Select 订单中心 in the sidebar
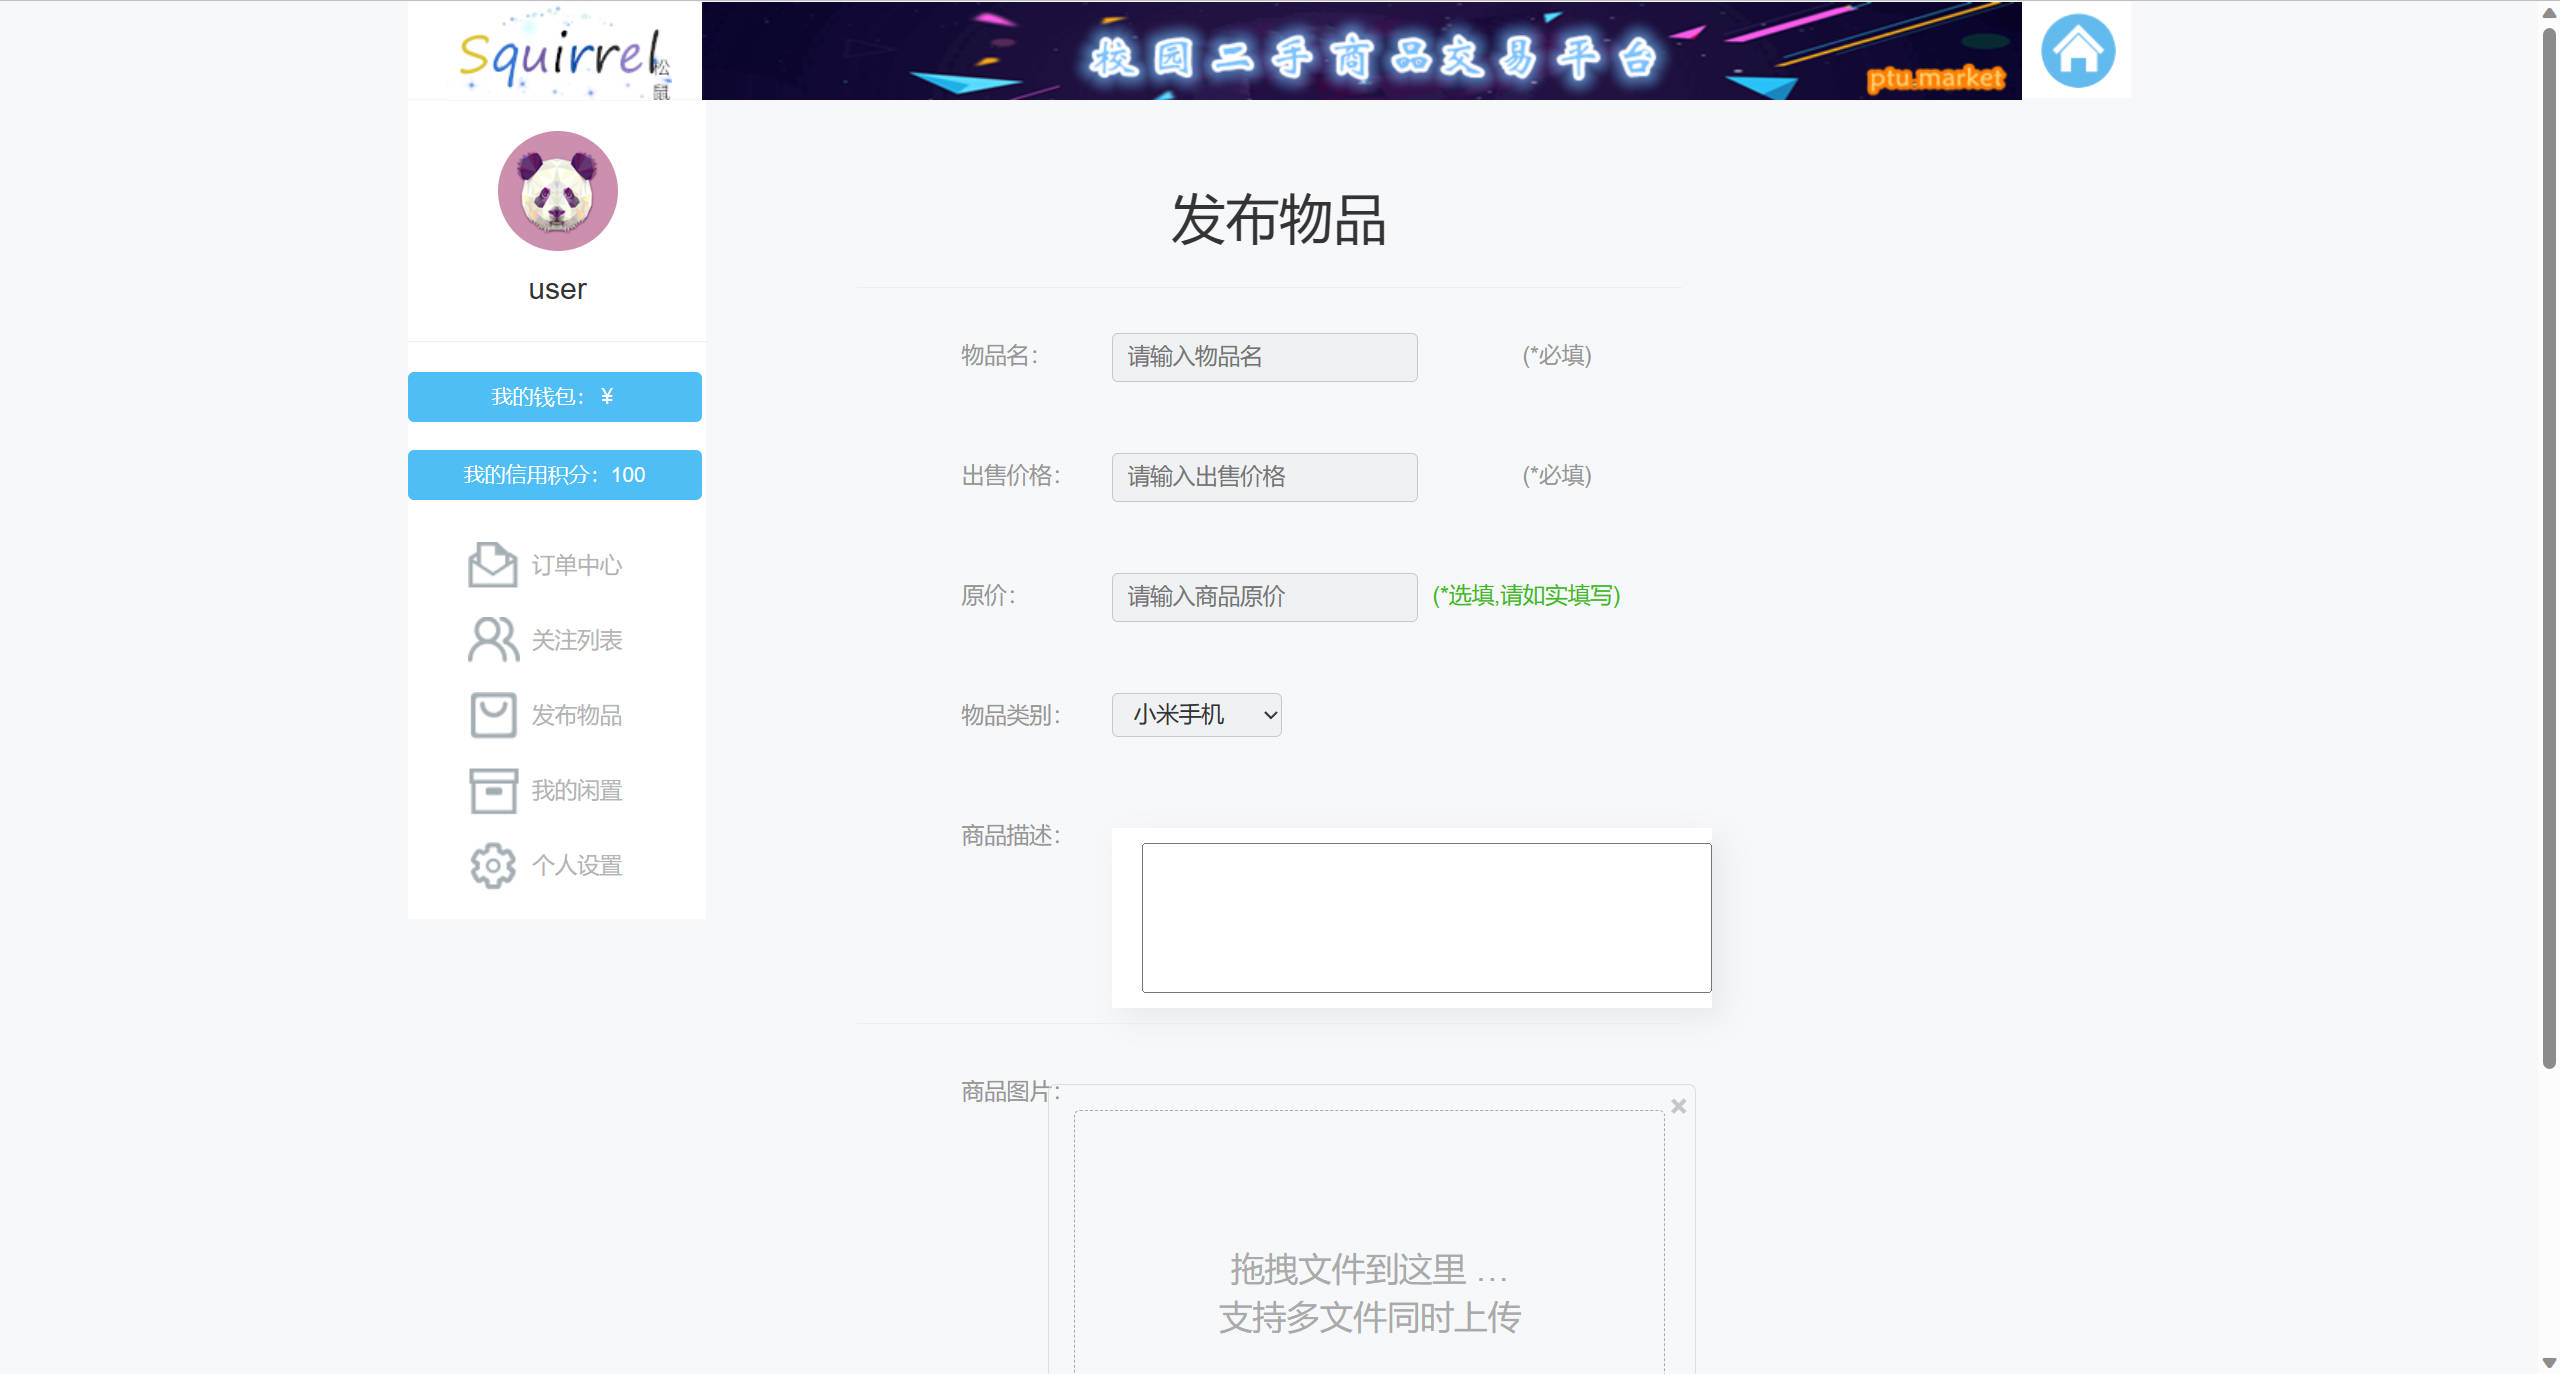2560x1374 pixels. pyautogui.click(x=577, y=564)
